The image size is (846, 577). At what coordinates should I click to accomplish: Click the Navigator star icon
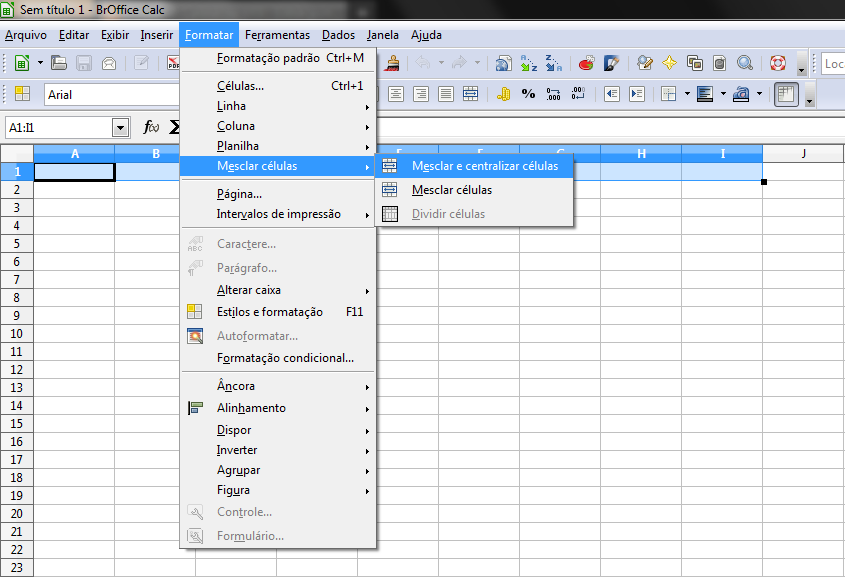pyautogui.click(x=669, y=63)
